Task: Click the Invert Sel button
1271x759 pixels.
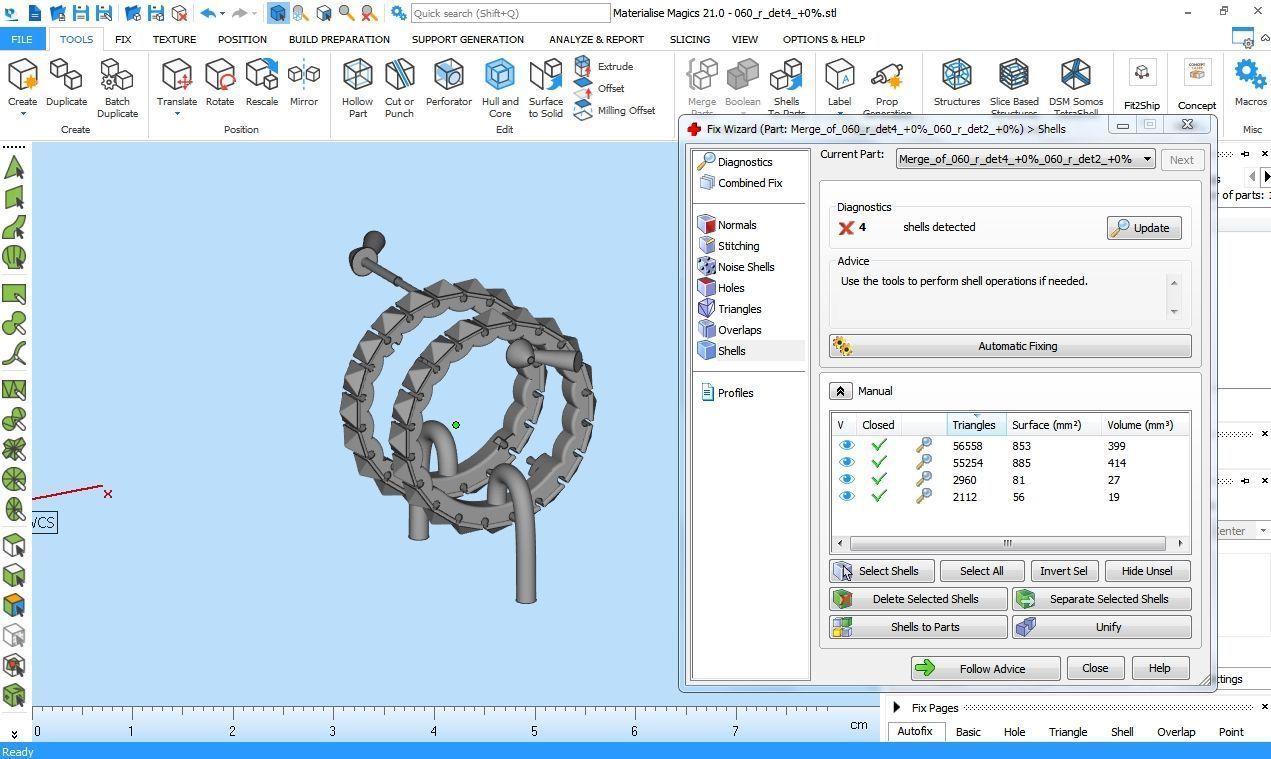Action: [1064, 571]
